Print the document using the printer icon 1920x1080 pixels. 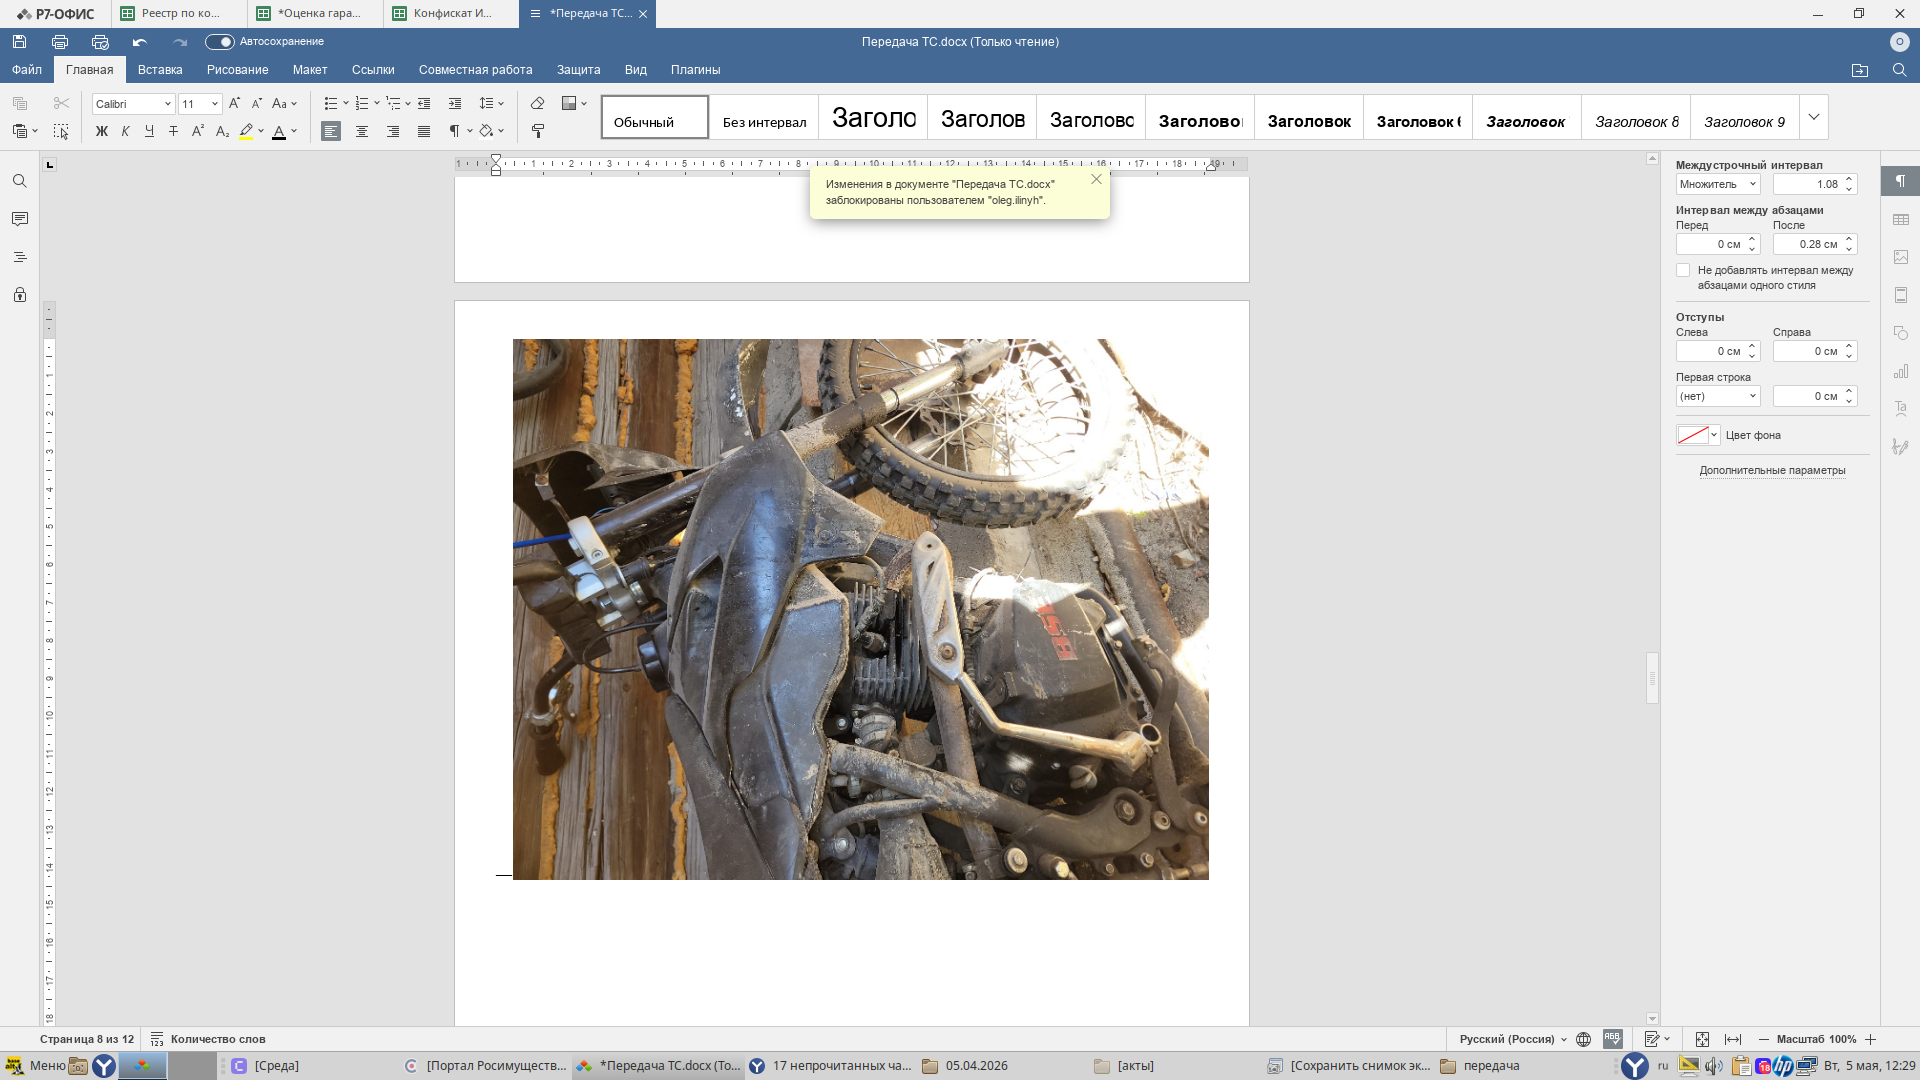pyautogui.click(x=60, y=42)
